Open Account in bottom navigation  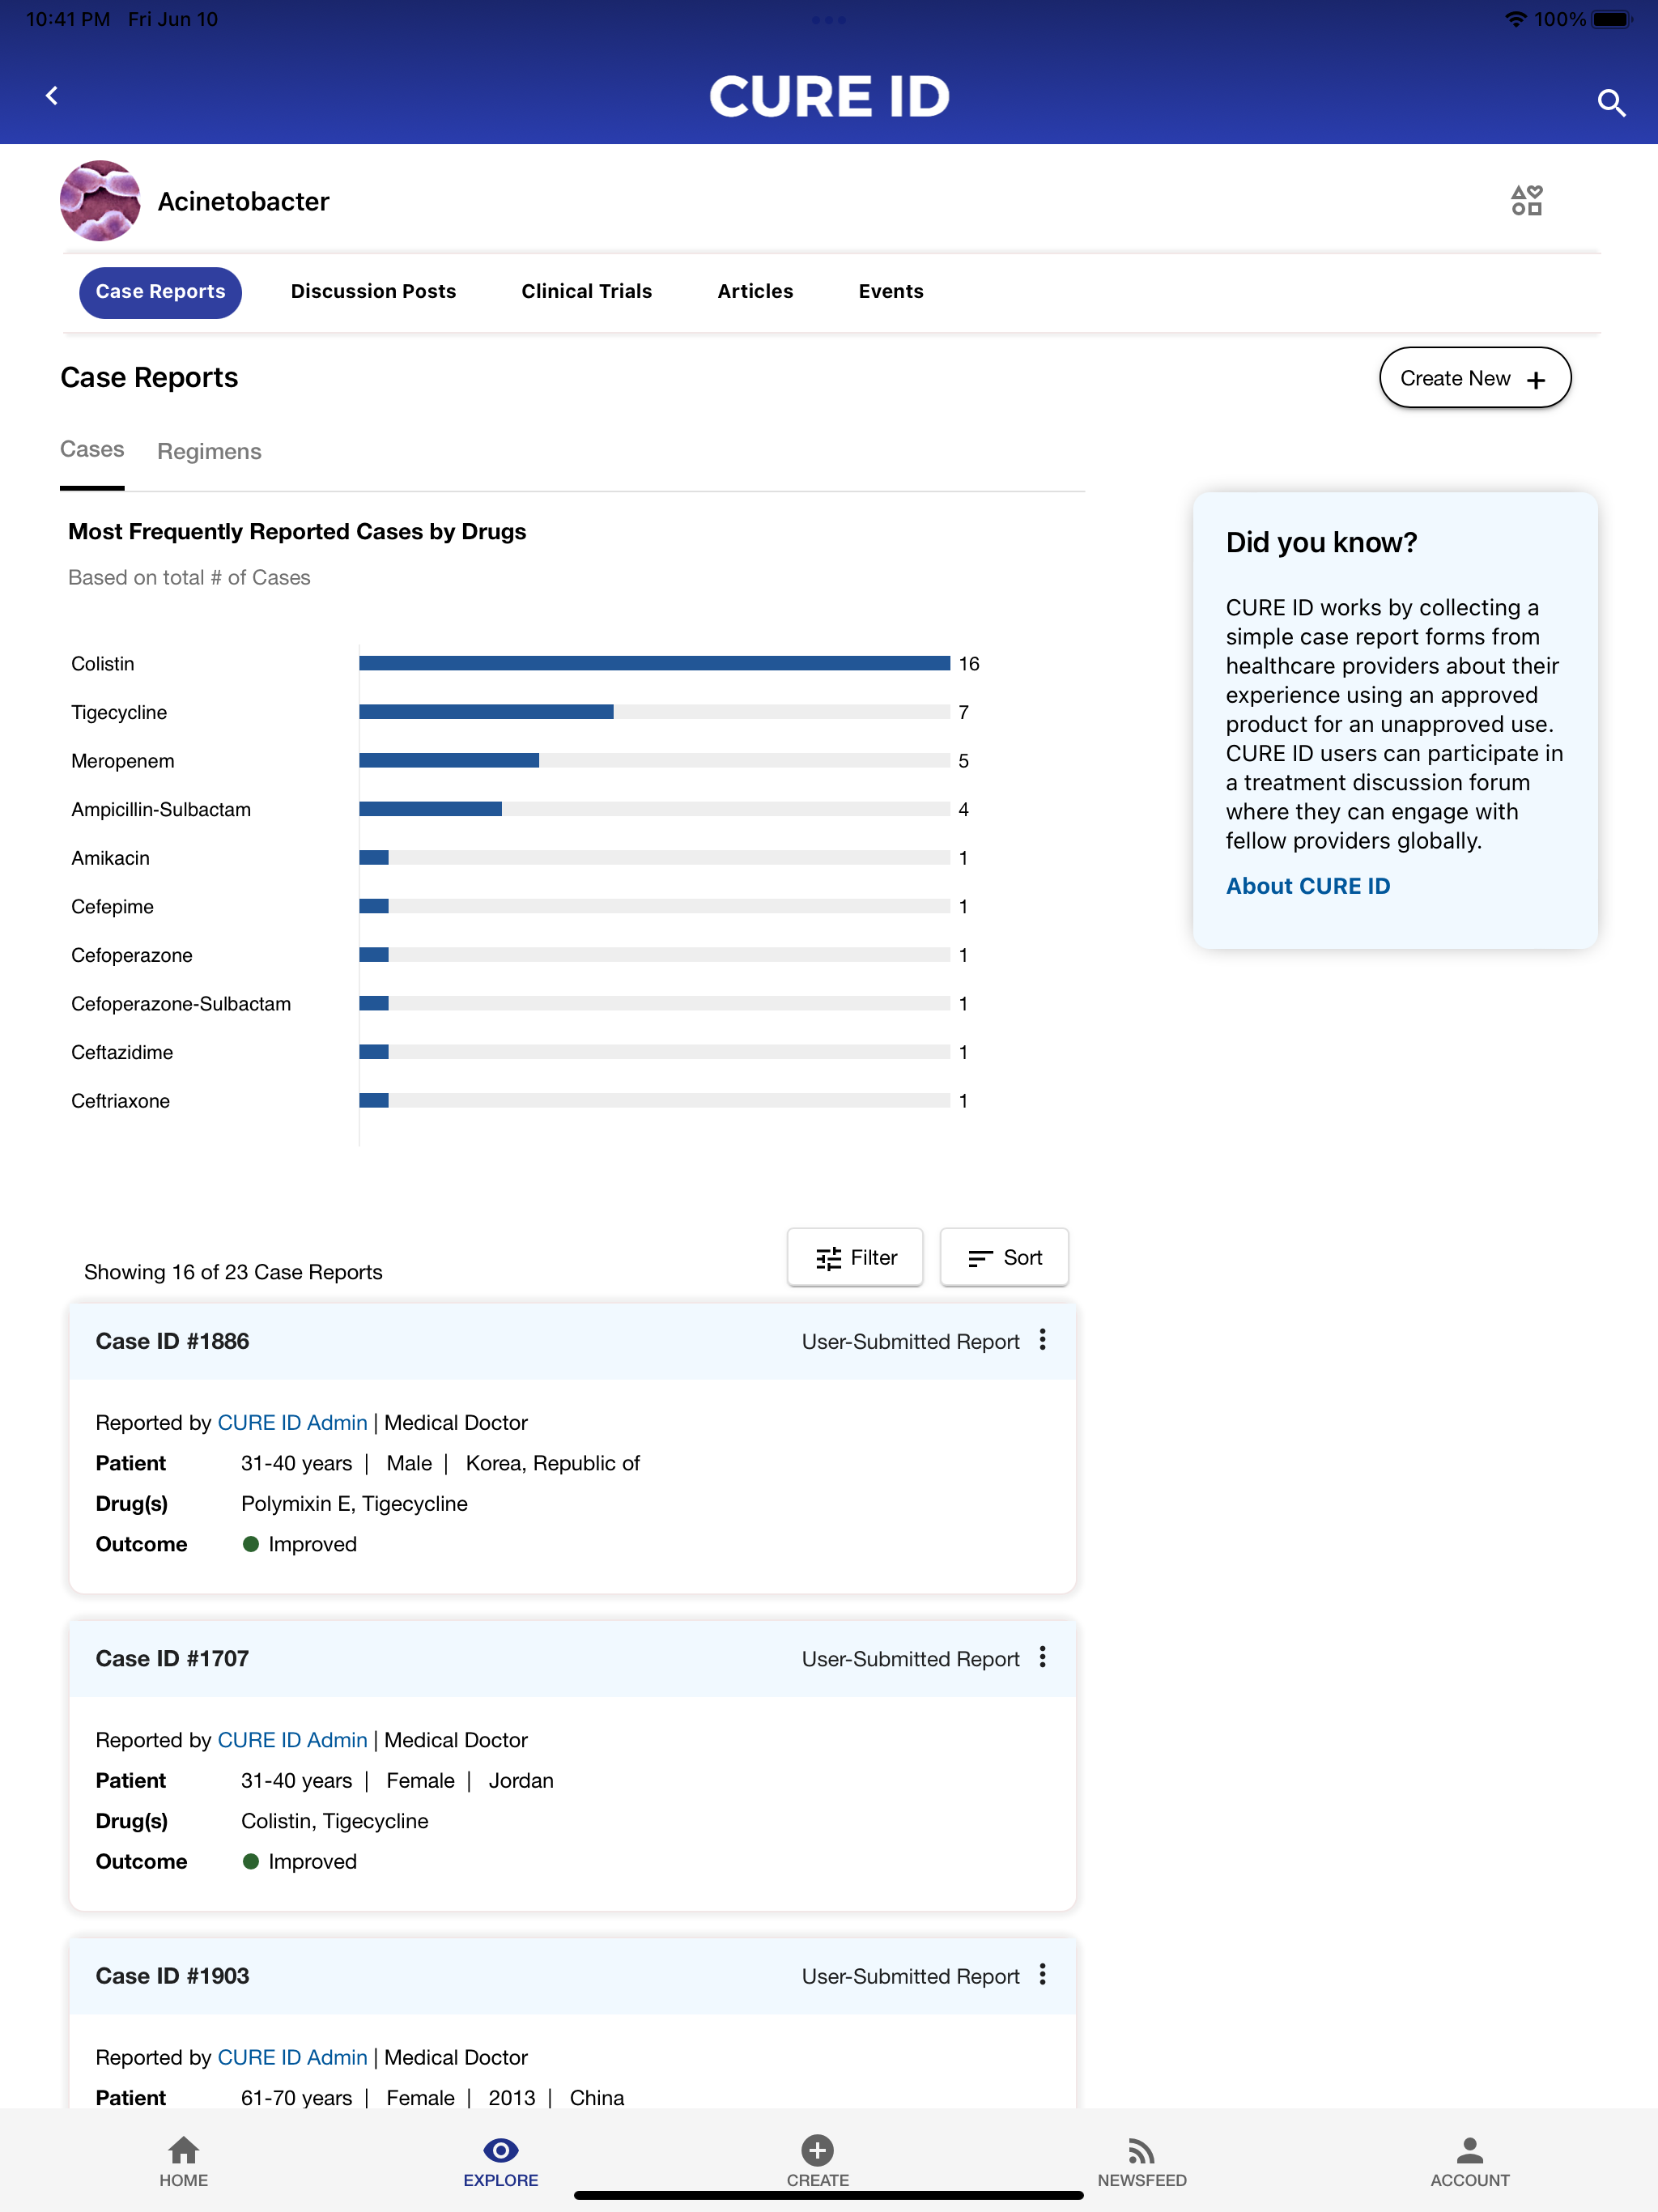(1470, 2161)
